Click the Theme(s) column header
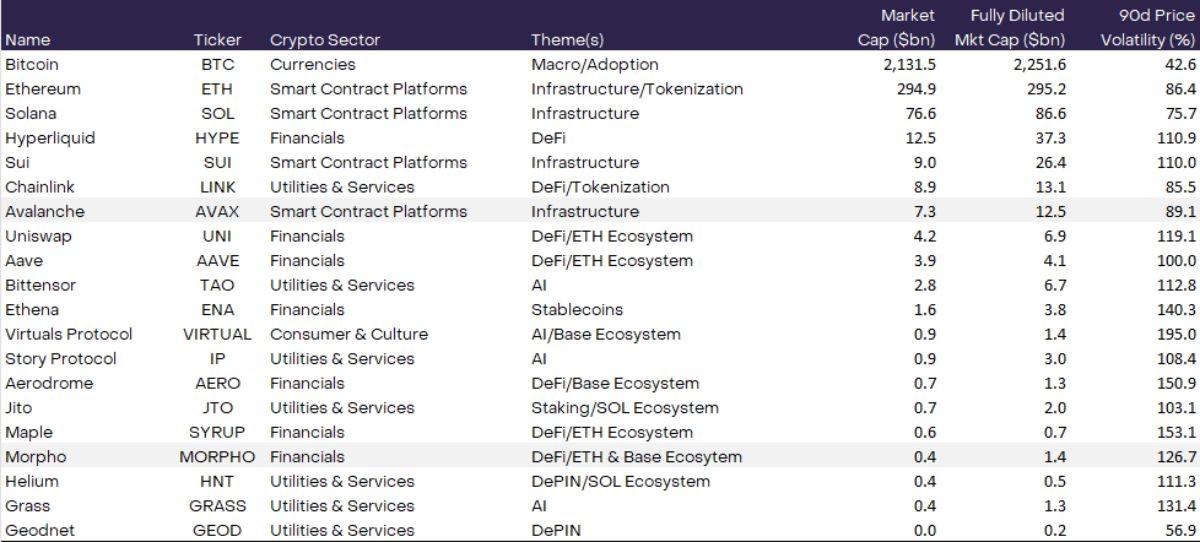Image resolution: width=1200 pixels, height=542 pixels. (x=567, y=40)
